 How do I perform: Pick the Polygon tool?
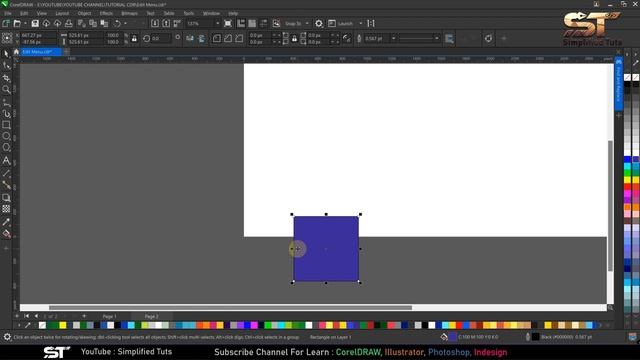tap(6, 148)
